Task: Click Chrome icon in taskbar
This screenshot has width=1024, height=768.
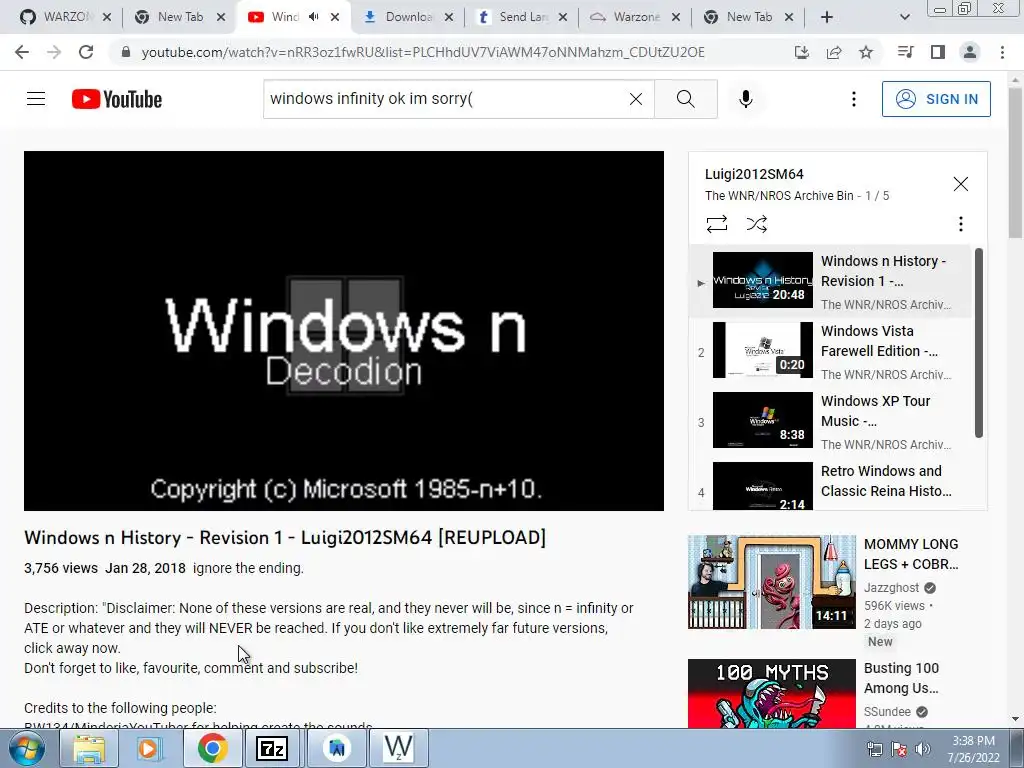Action: [212, 748]
